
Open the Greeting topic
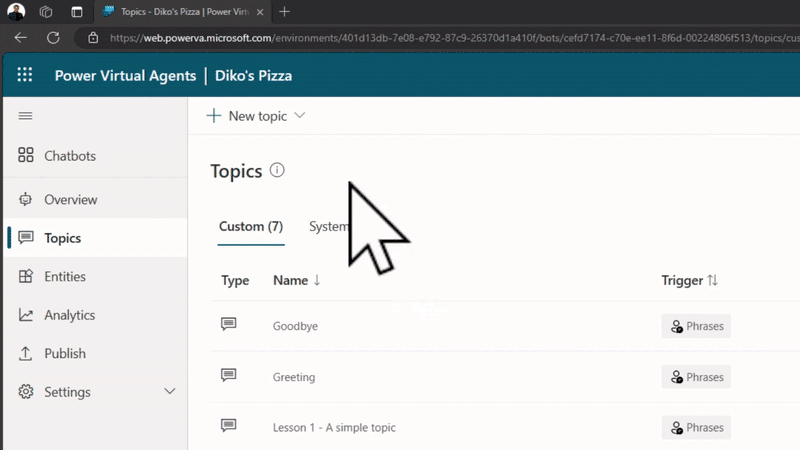(294, 377)
